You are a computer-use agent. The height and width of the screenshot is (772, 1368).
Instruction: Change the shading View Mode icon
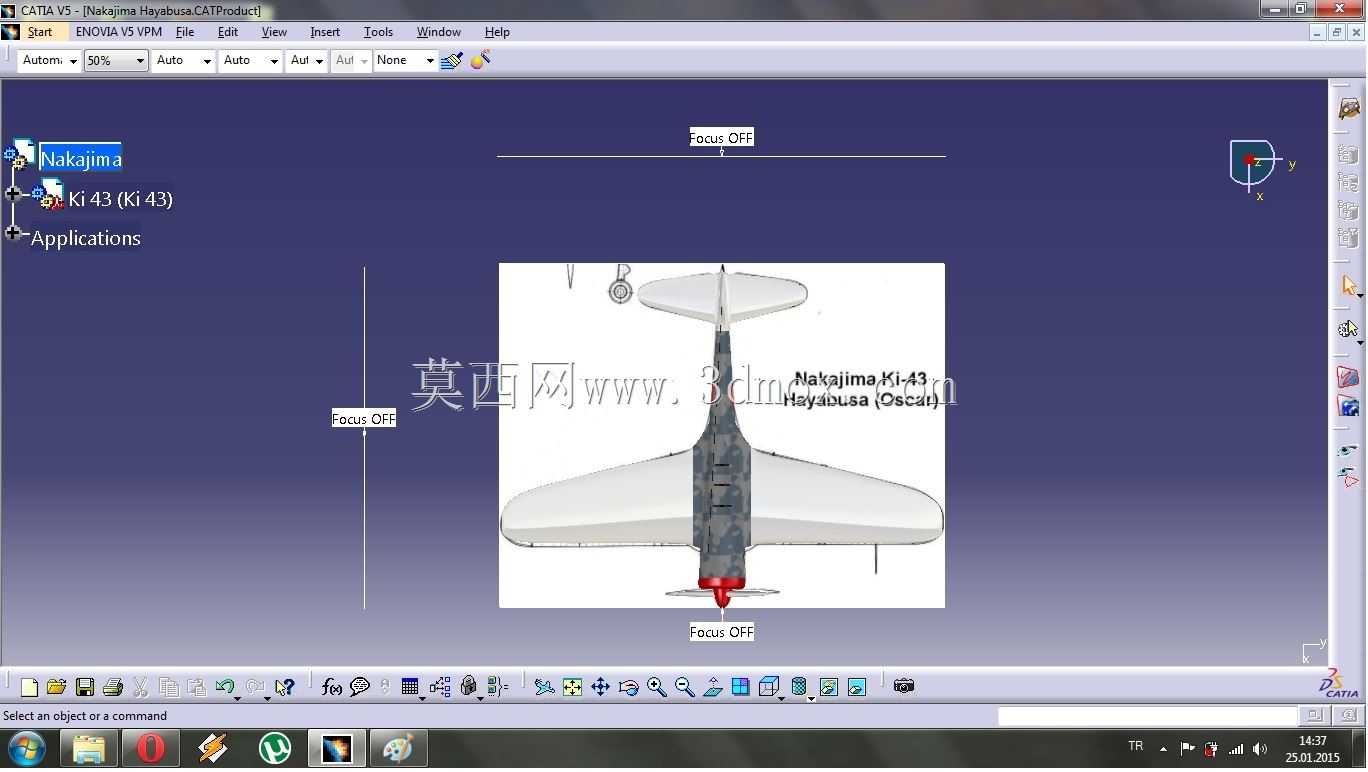pos(799,687)
